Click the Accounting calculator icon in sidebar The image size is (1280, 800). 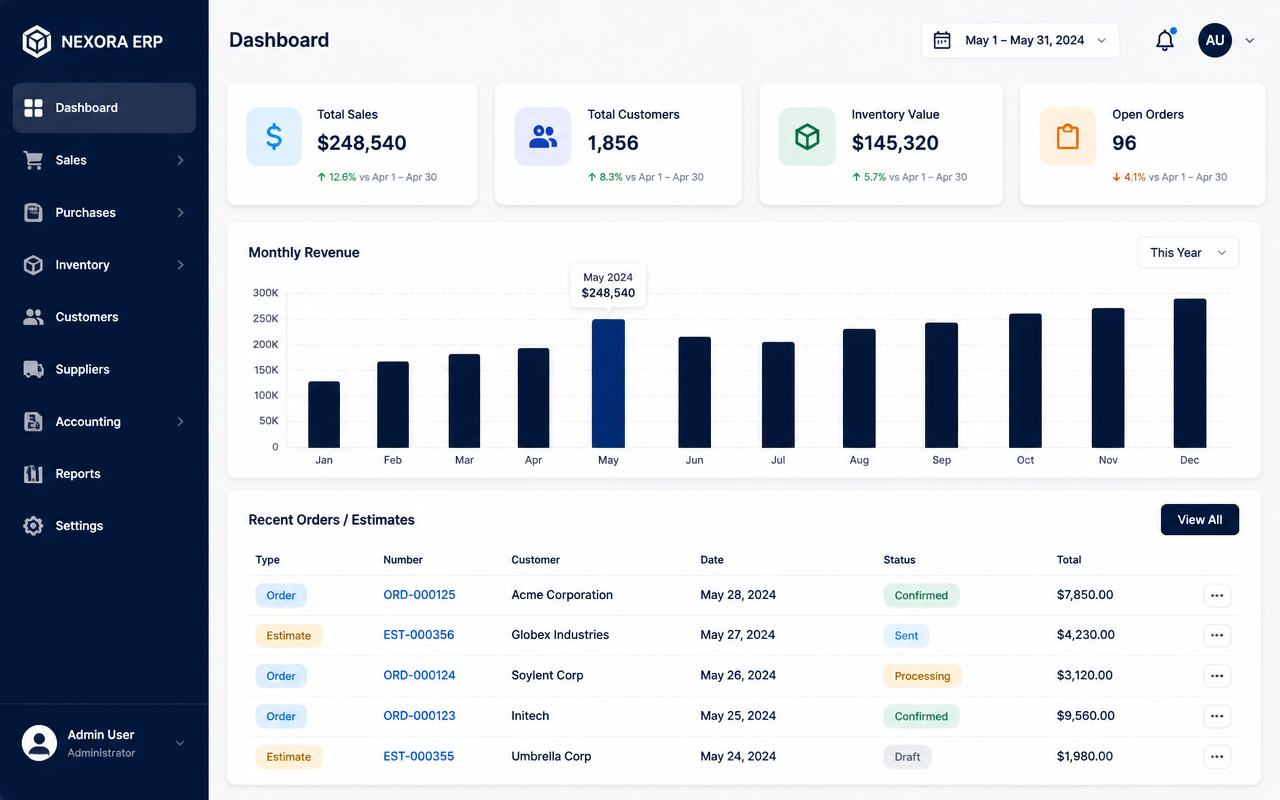click(33, 421)
